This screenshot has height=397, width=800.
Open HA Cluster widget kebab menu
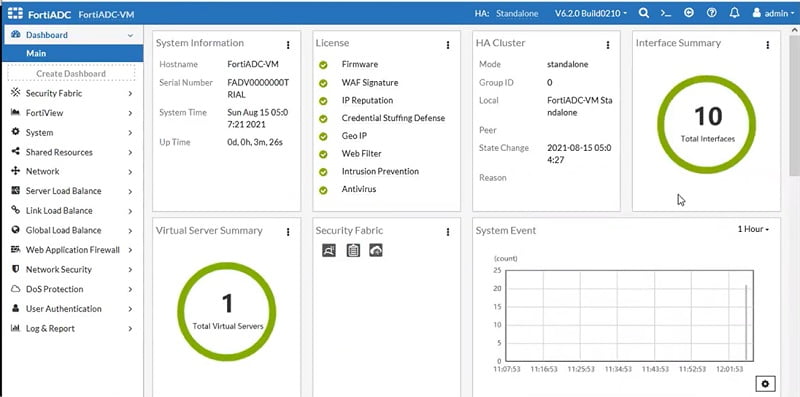click(608, 45)
